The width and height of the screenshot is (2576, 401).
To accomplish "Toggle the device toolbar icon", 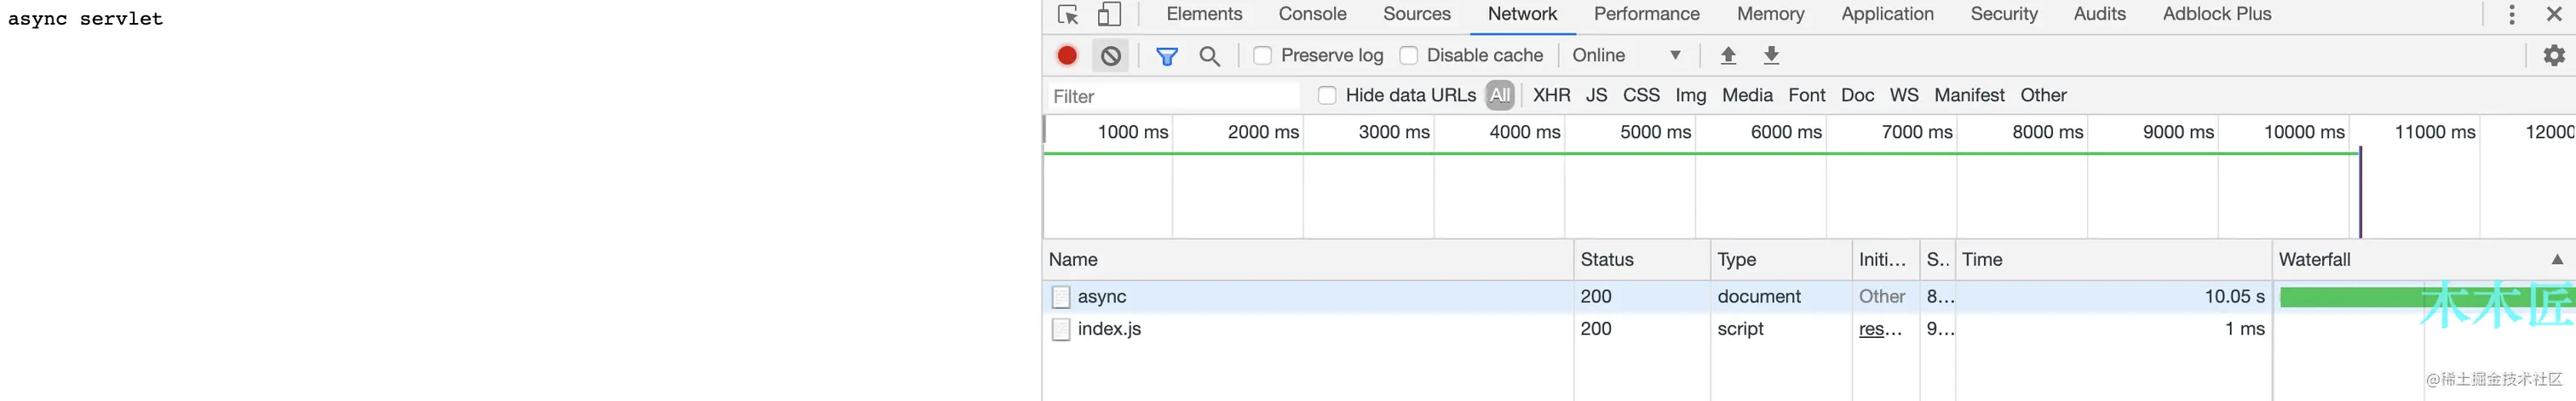I will [x=1109, y=15].
